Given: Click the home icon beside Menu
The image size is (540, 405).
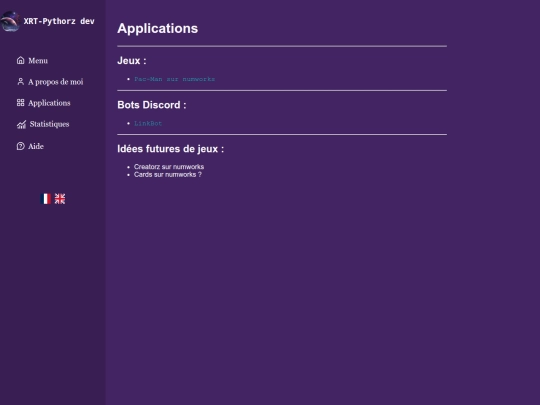Looking at the screenshot, I should [21, 61].
